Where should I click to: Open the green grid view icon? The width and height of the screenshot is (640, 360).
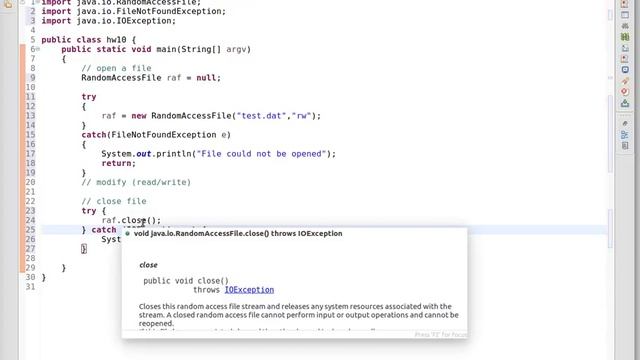[625, 37]
